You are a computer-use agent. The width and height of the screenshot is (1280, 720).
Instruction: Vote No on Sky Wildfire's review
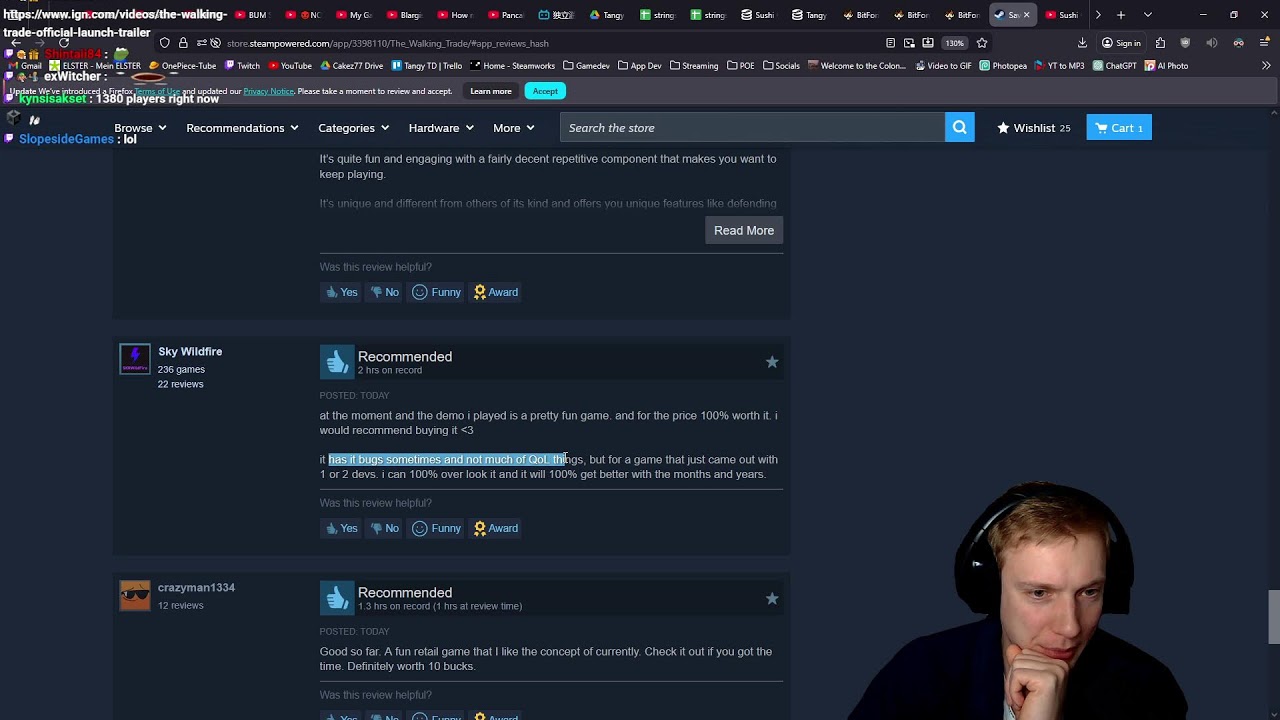(x=385, y=528)
